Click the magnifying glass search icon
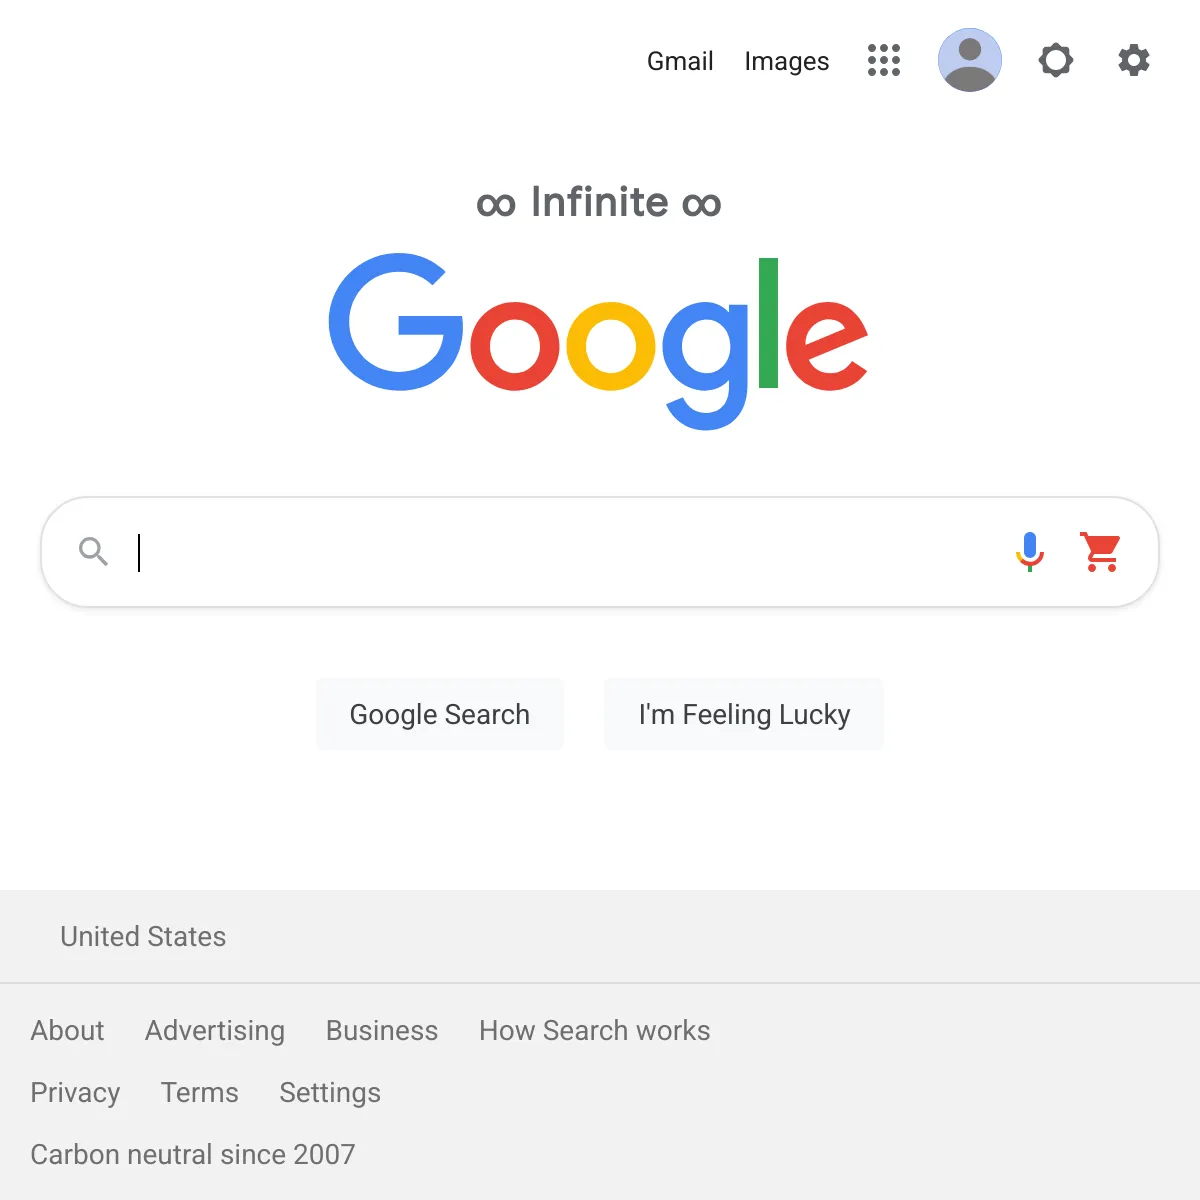Screen dimensions: 1200x1200 click(x=93, y=551)
